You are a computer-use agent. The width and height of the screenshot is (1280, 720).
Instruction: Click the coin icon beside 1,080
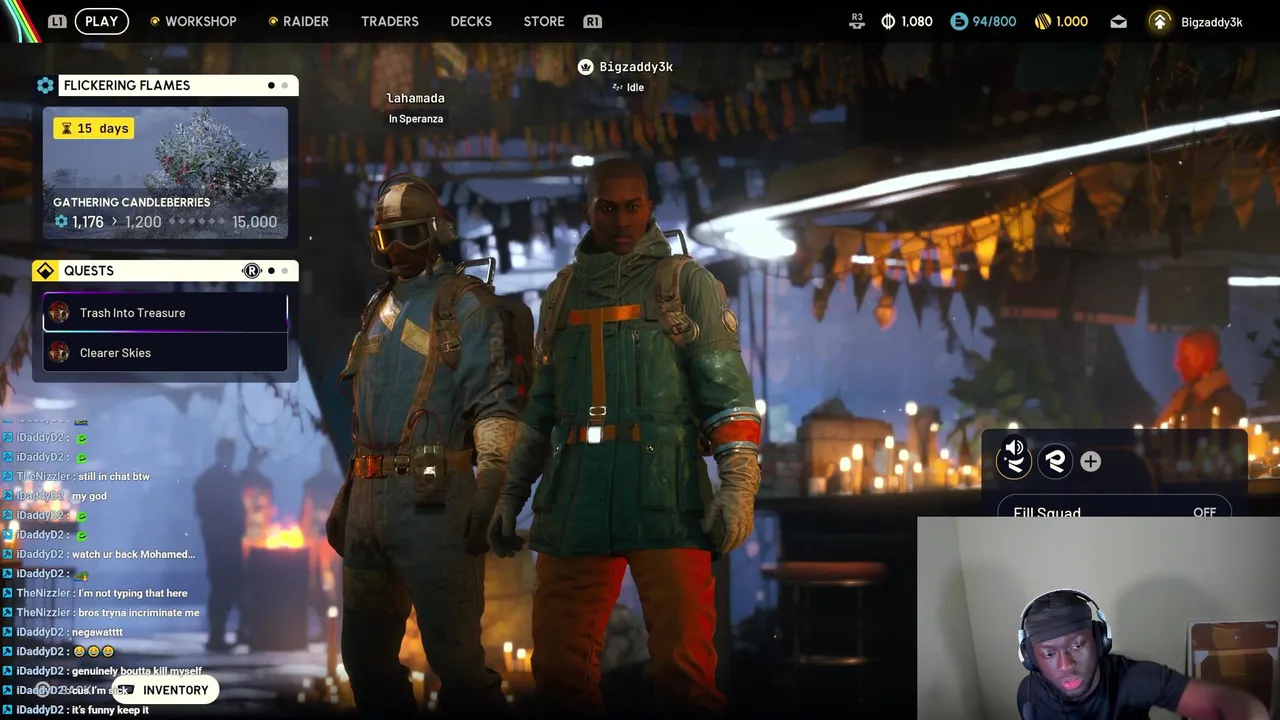click(888, 21)
